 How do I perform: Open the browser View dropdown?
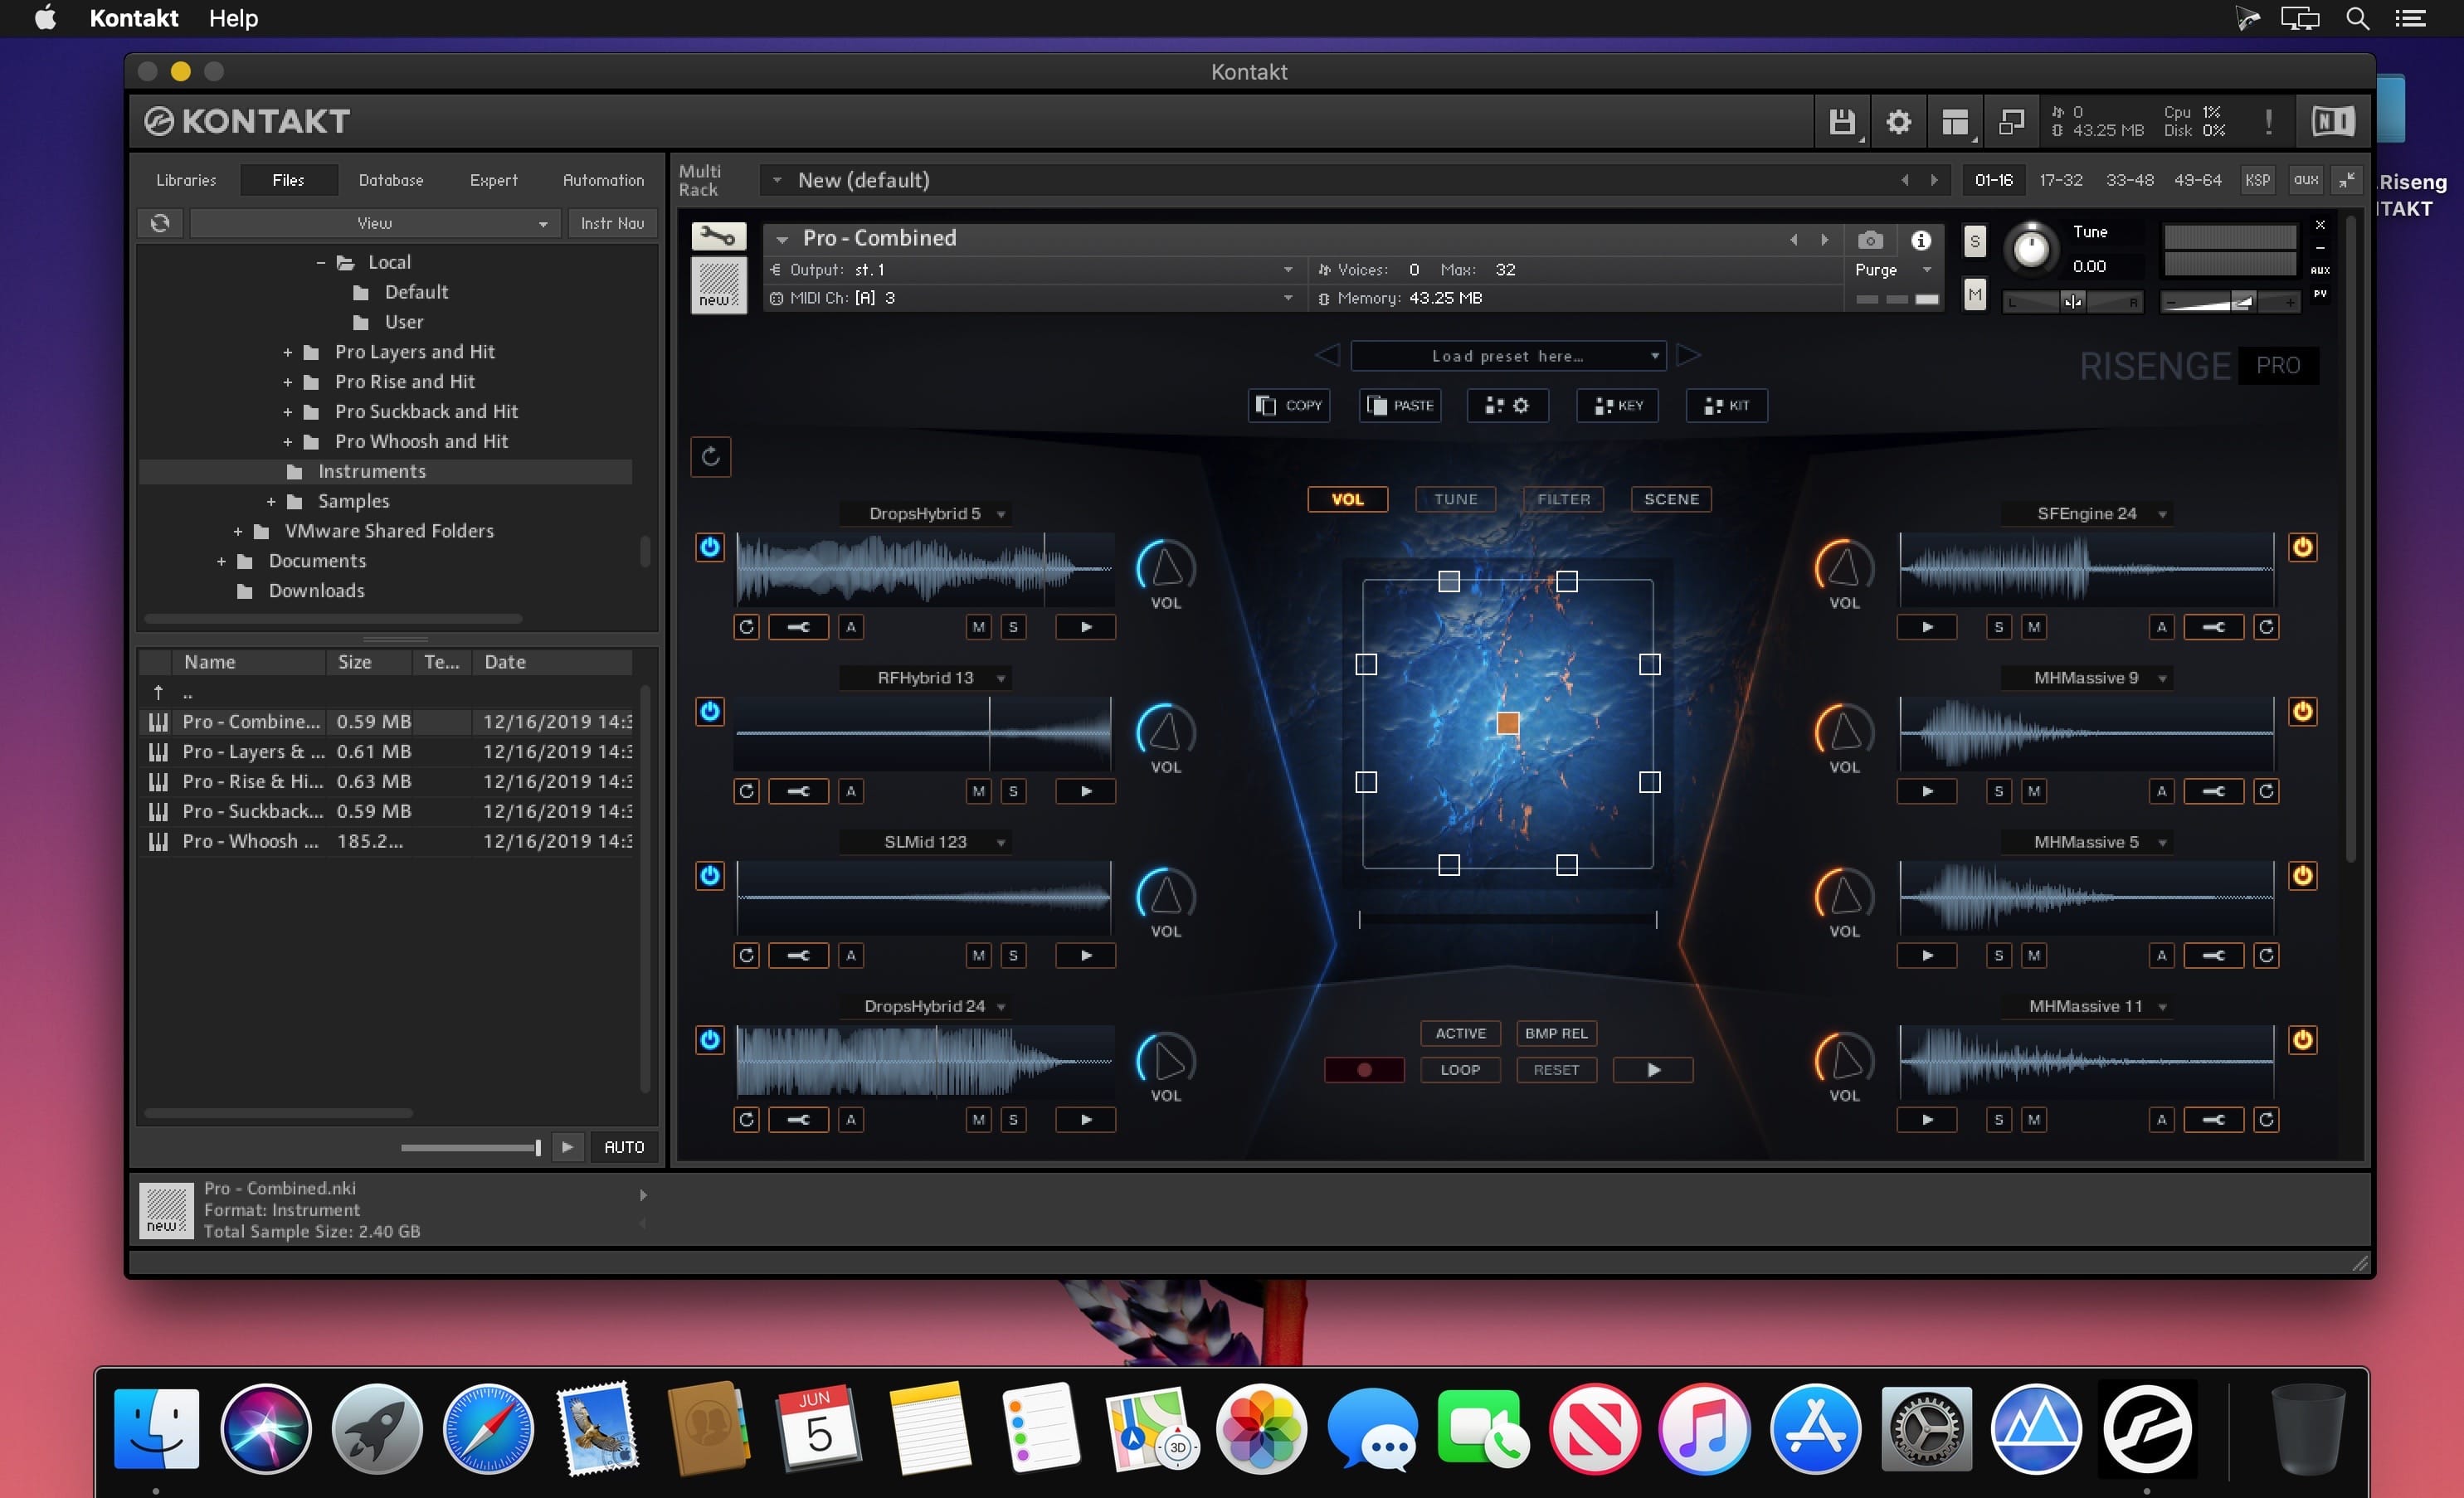[x=374, y=223]
